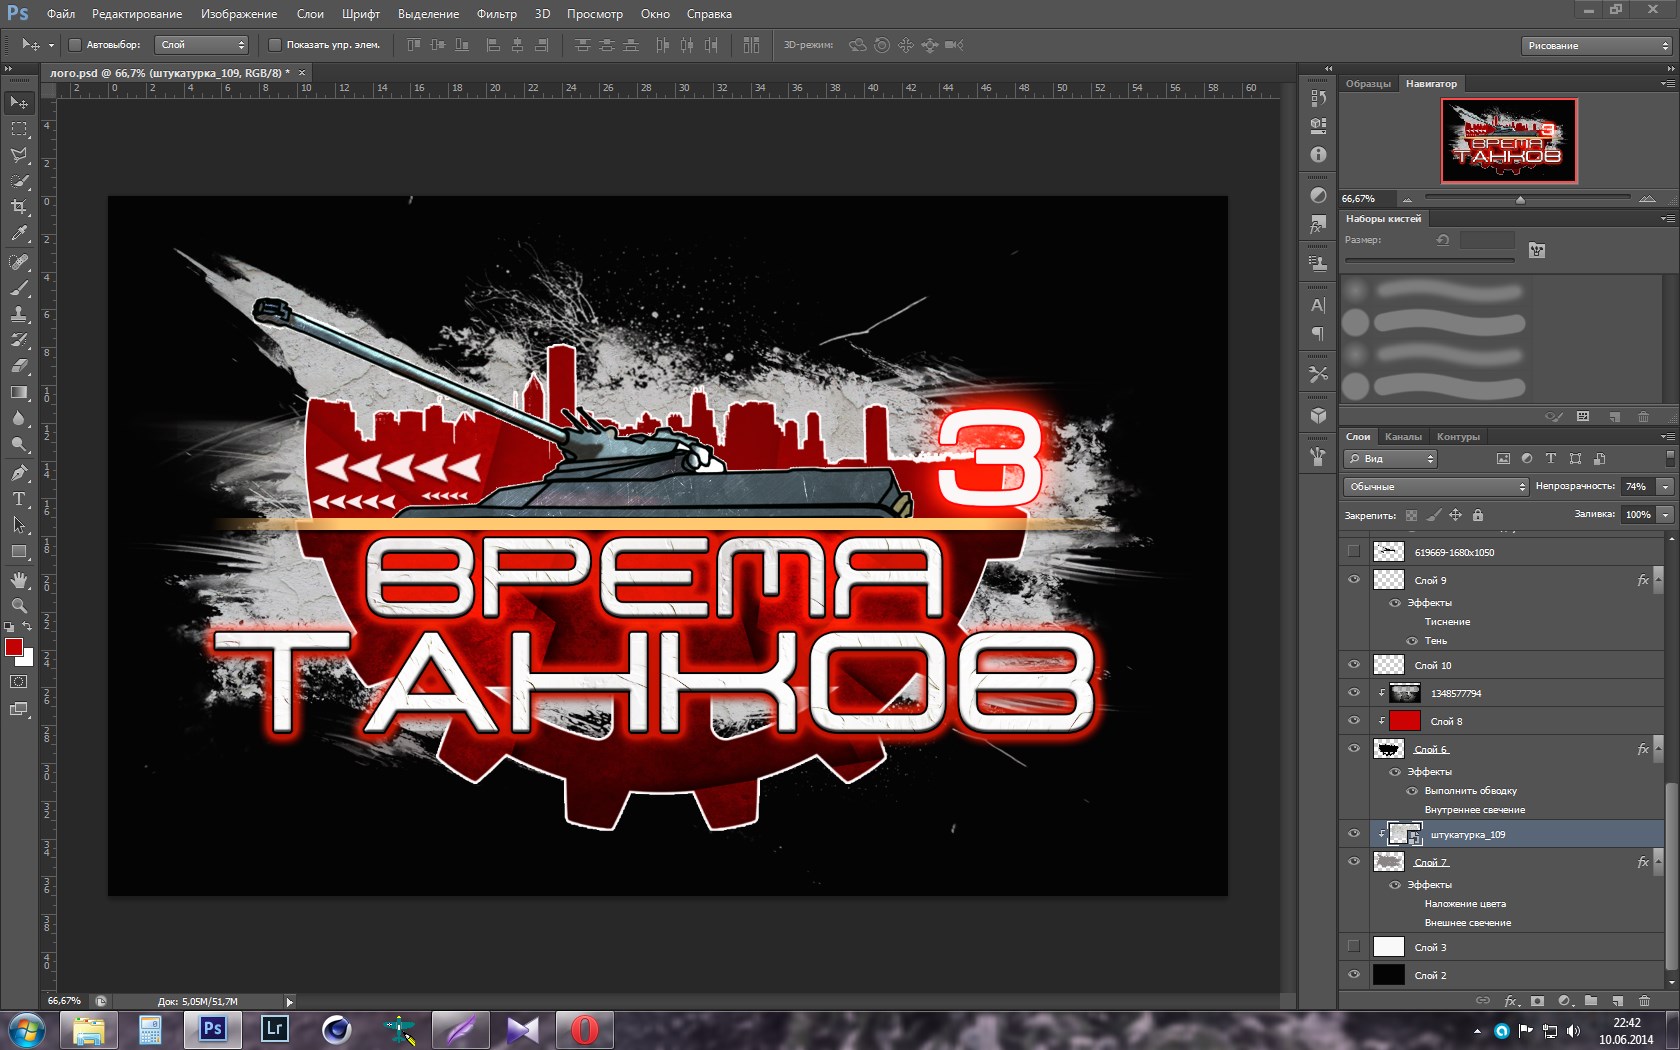Click the create new layer icon
Viewport: 1680px width, 1050px height.
(1617, 1000)
